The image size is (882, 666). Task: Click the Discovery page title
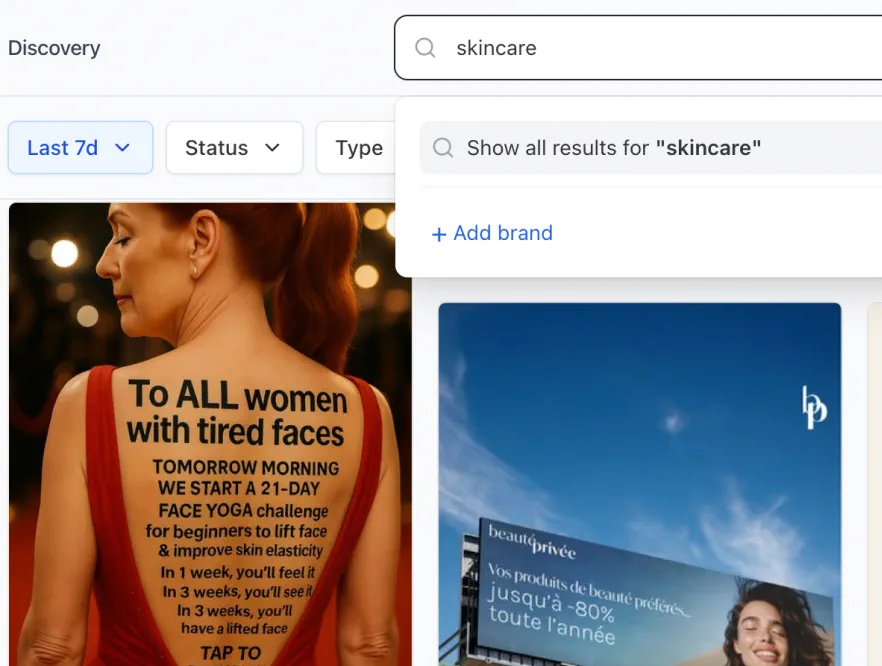54,48
